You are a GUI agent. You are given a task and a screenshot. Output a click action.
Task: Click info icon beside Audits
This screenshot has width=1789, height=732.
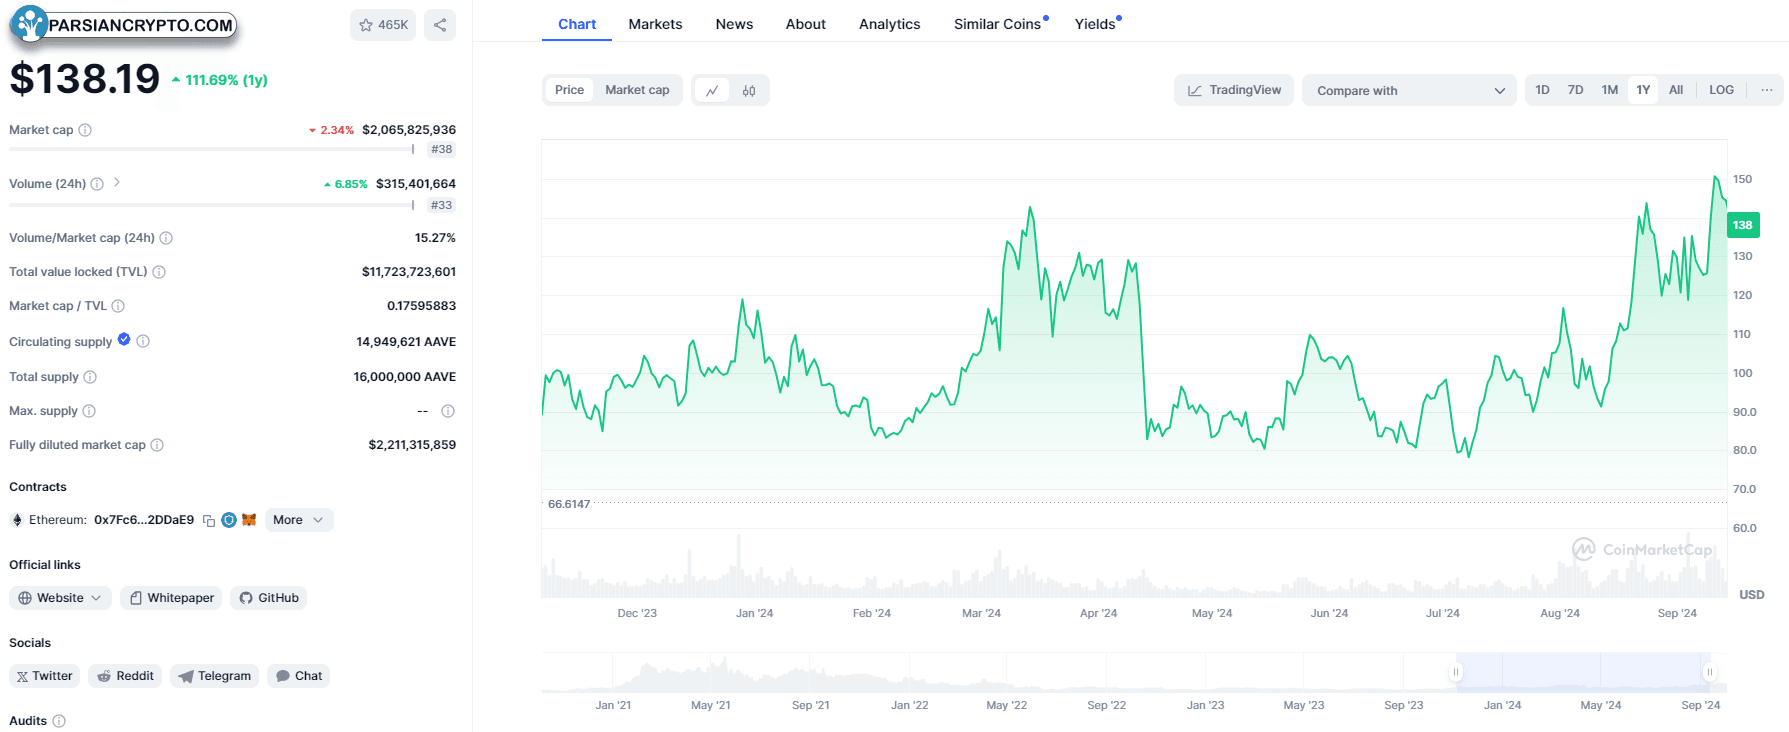pos(59,721)
